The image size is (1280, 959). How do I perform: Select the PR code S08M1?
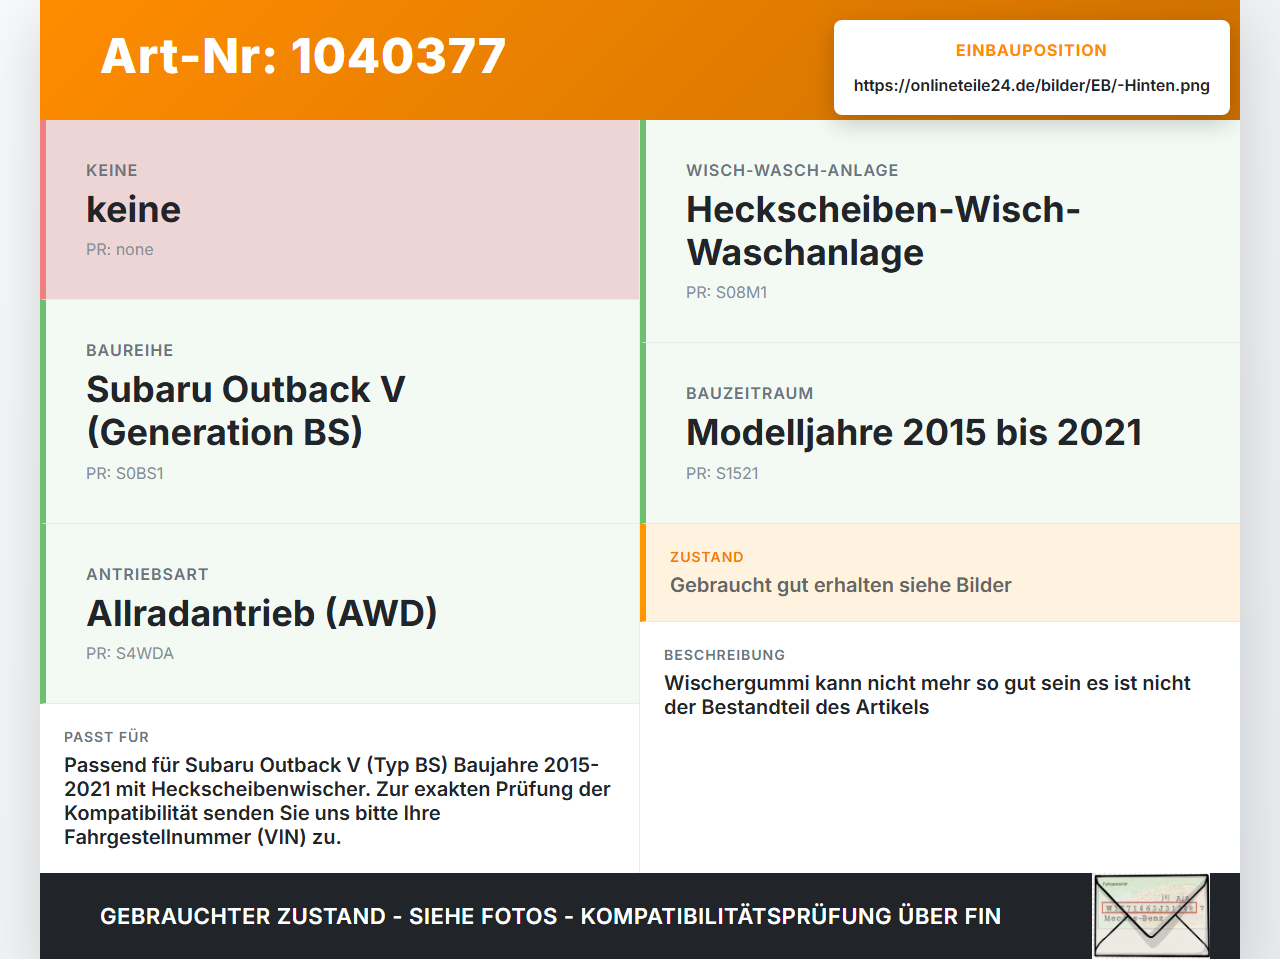point(726,292)
